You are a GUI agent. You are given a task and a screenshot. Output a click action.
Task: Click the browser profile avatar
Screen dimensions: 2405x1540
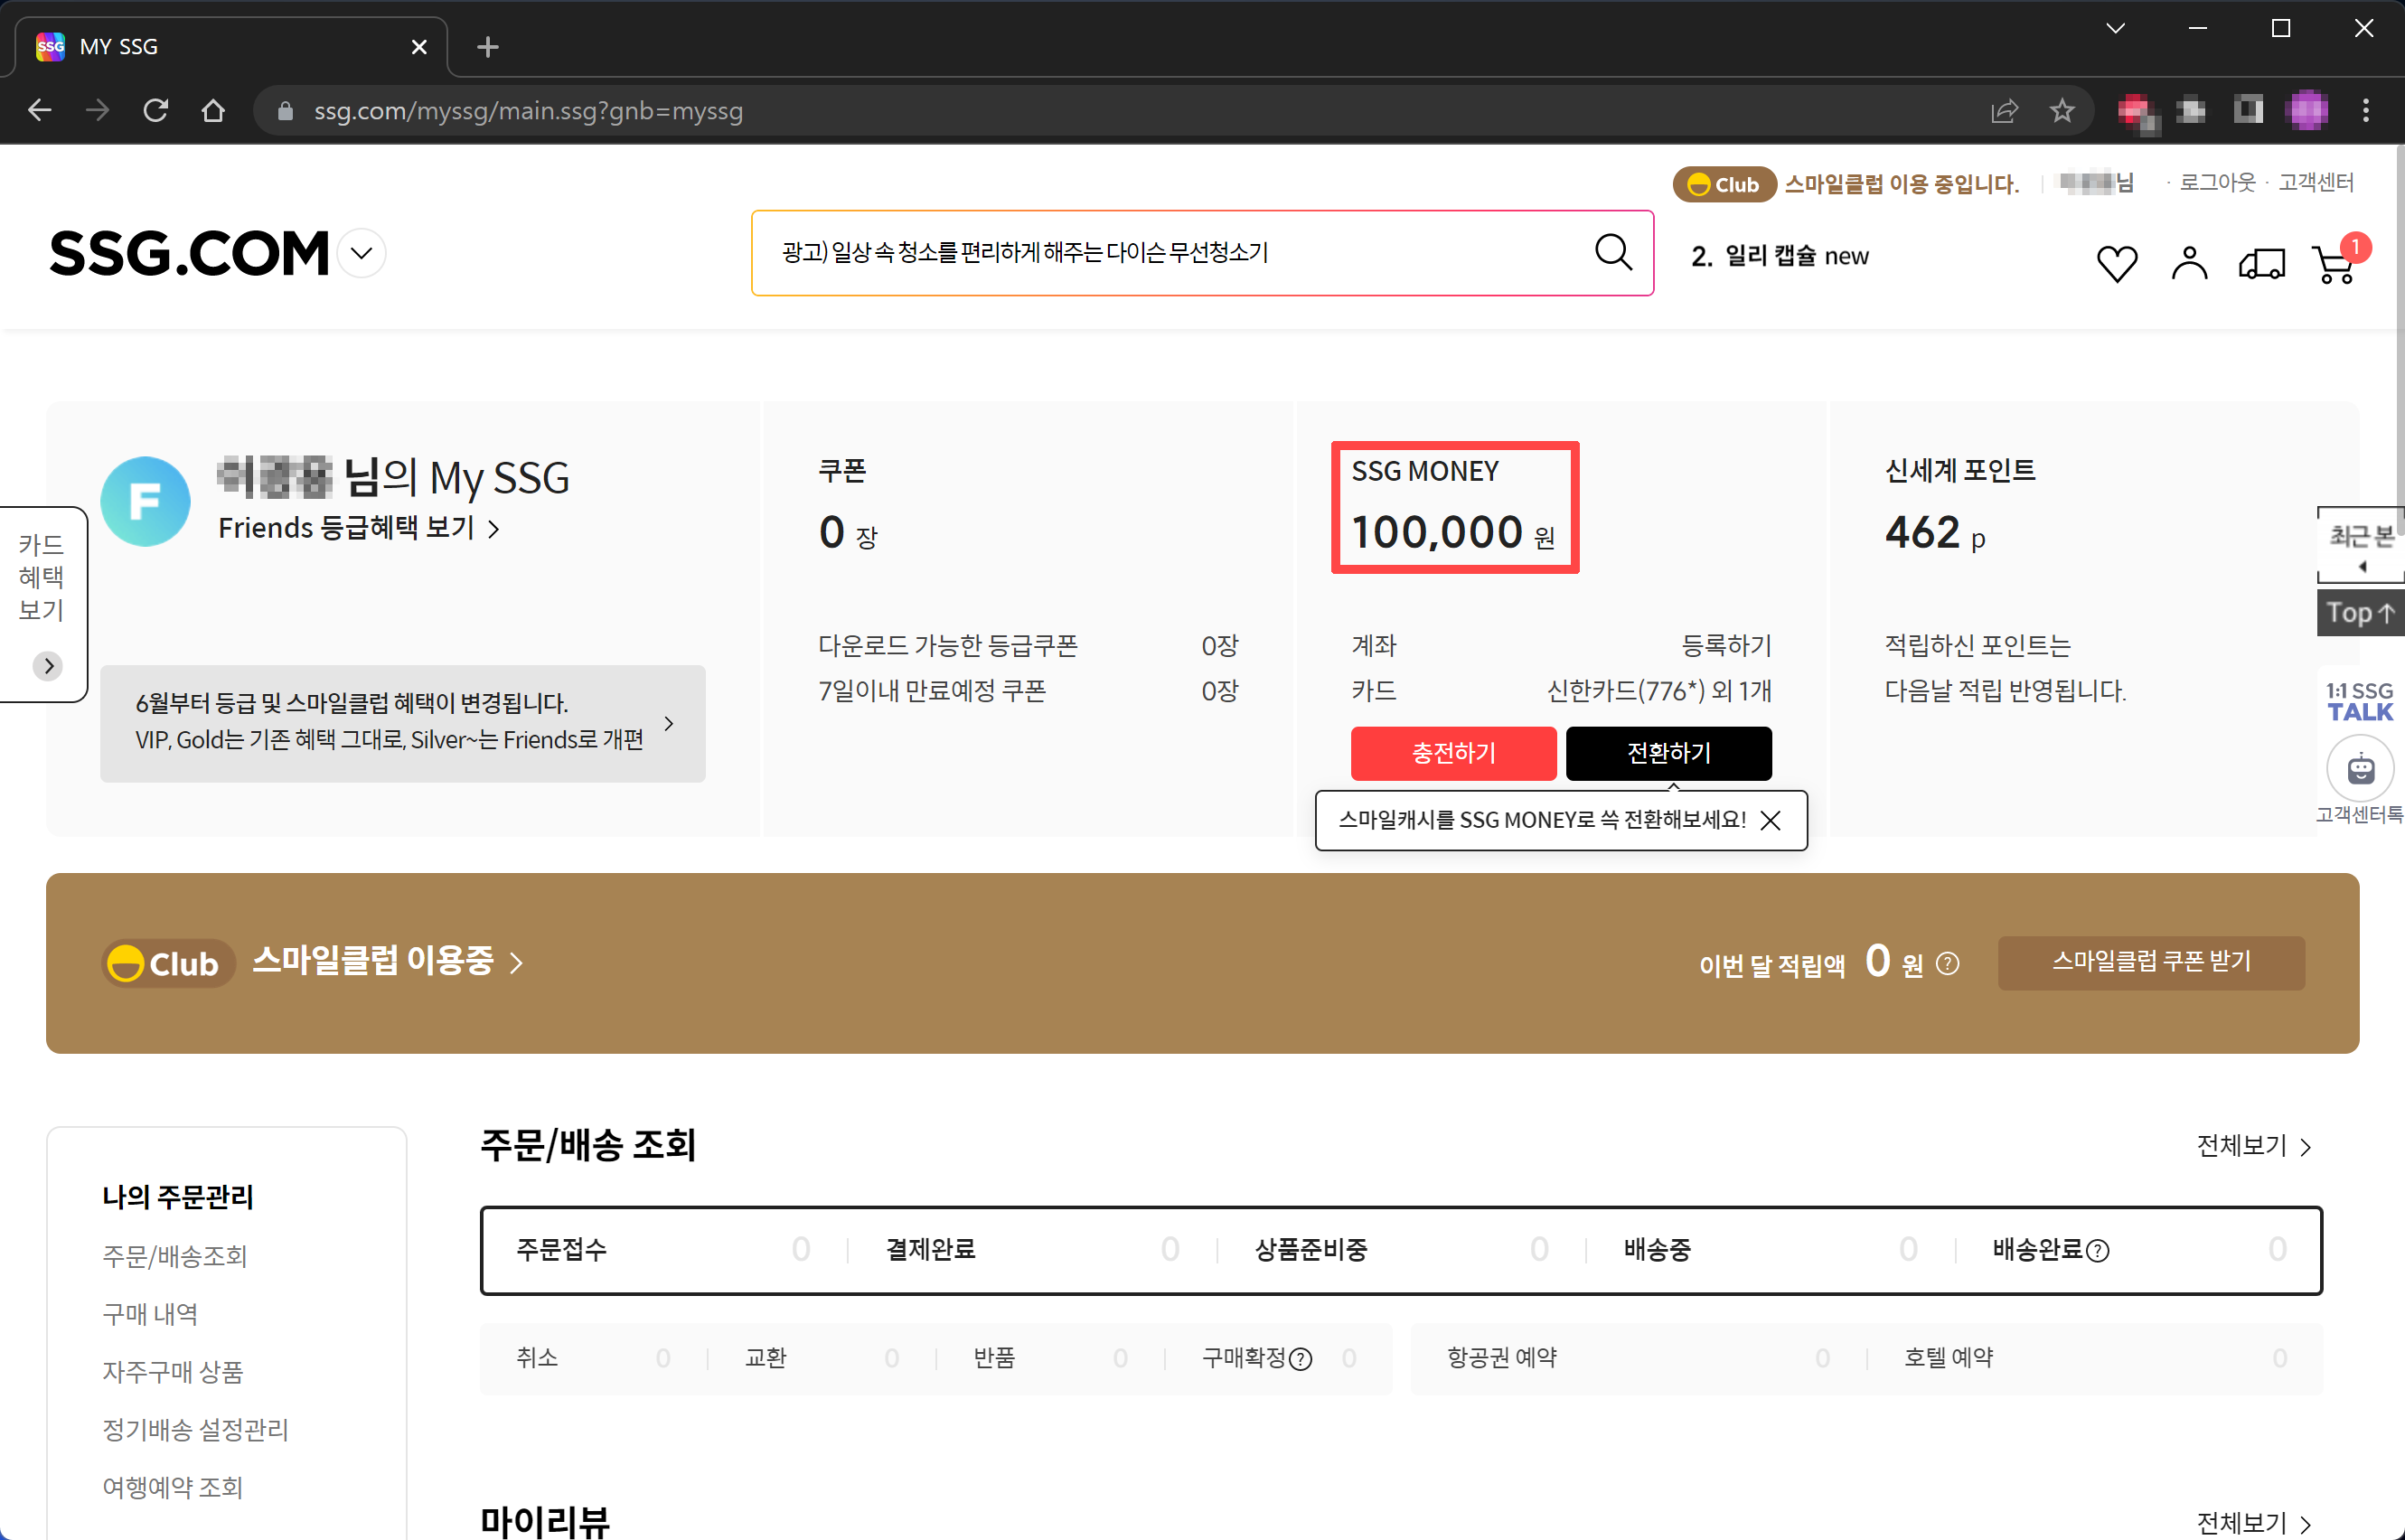click(2307, 110)
